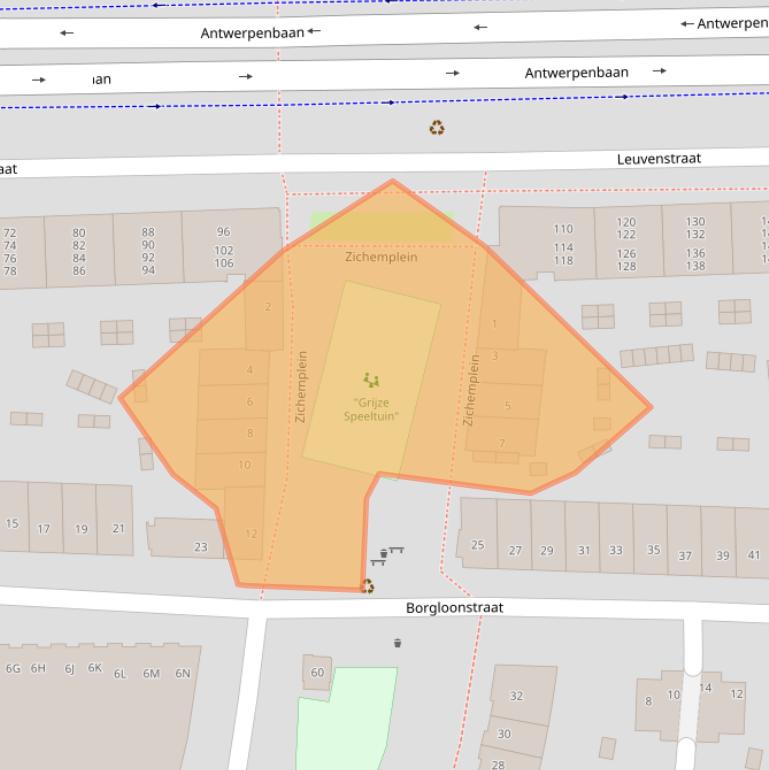Click the Borgloonstraat street label
The image size is (769, 770).
pyautogui.click(x=454, y=608)
